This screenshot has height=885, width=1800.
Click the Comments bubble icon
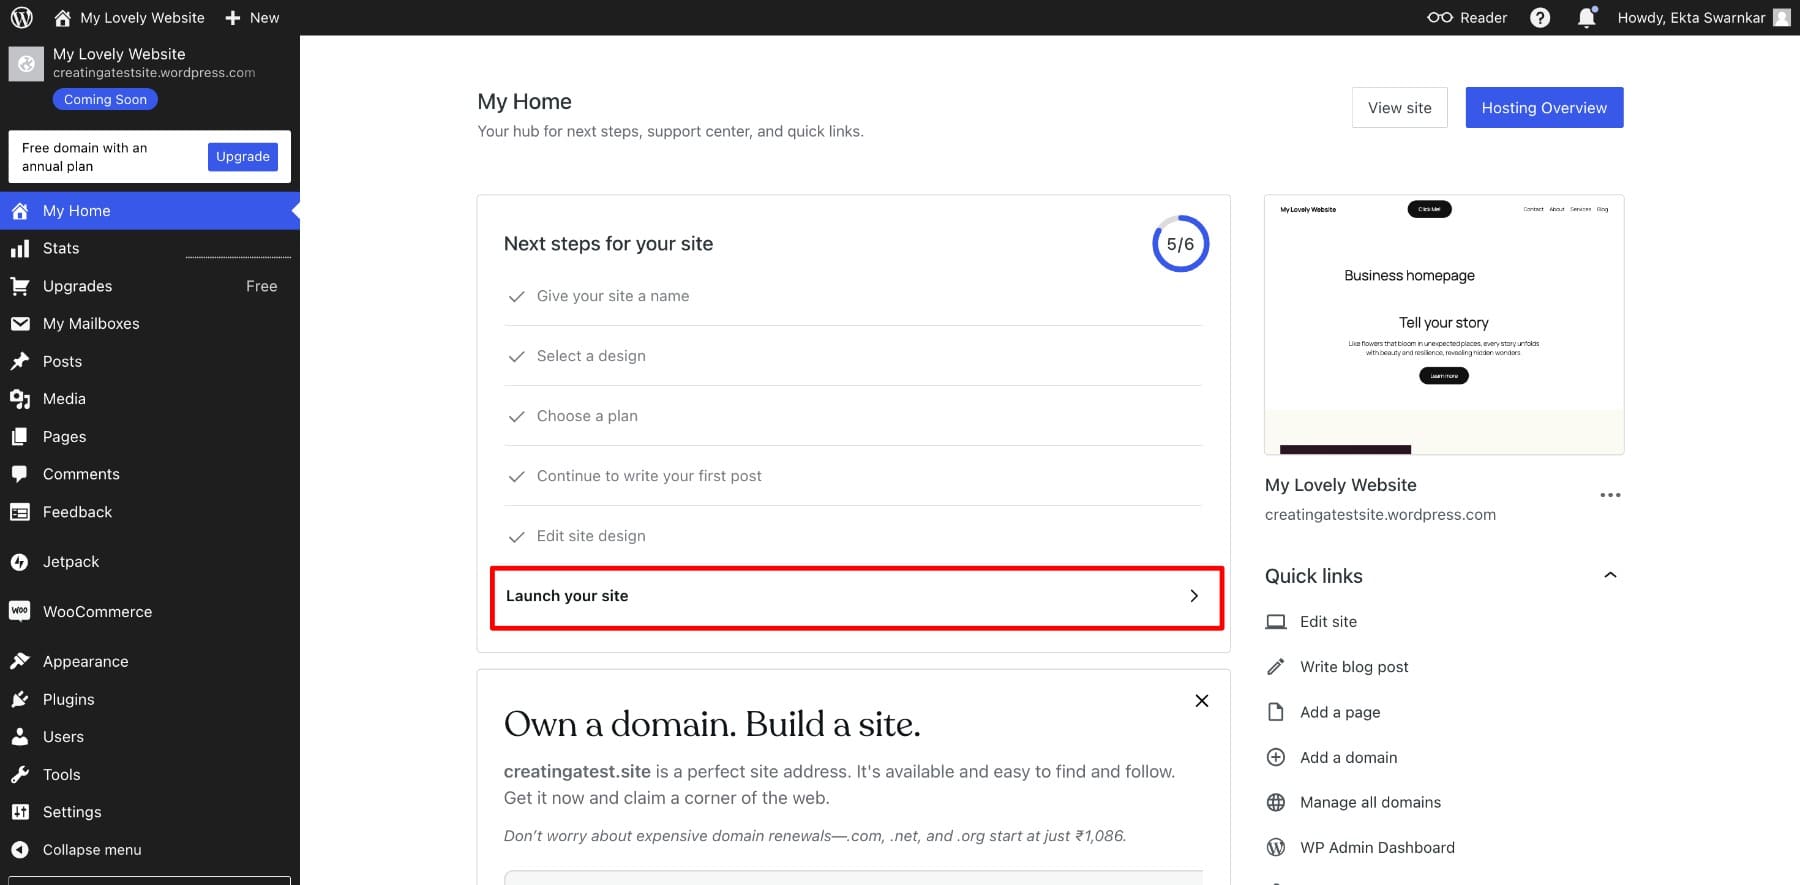coord(20,474)
